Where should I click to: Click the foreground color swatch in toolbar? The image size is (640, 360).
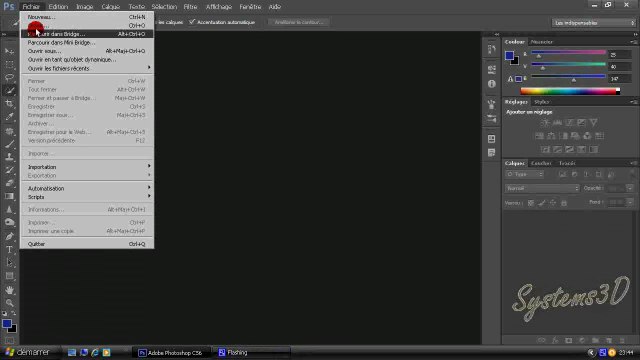click(7, 324)
